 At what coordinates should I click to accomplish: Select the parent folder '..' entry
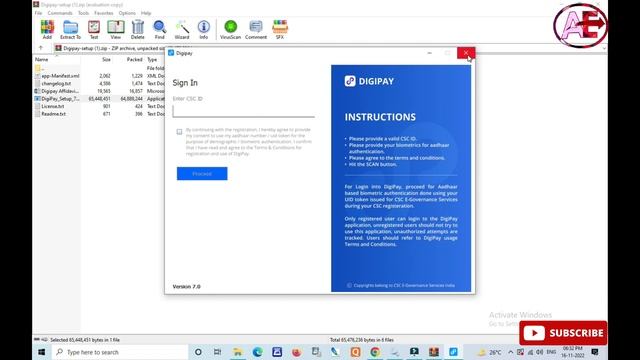[99, 68]
